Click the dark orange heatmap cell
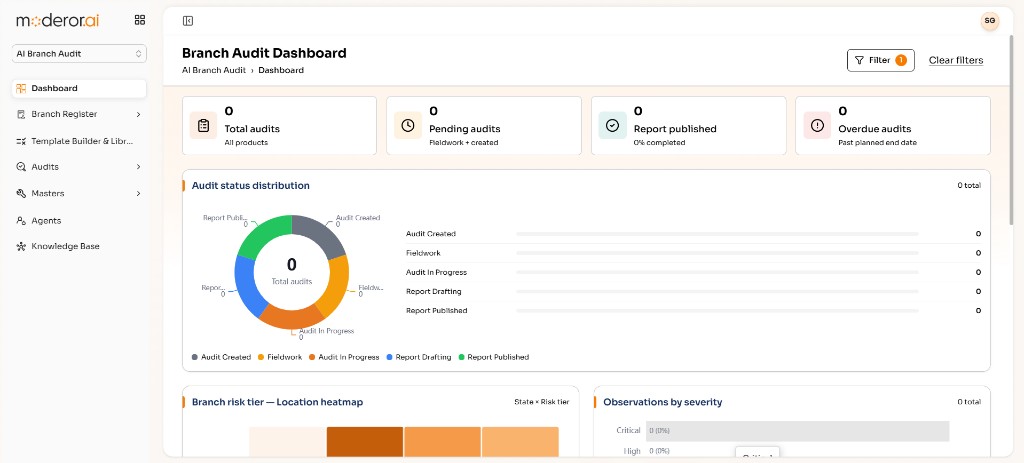The height and width of the screenshot is (463, 1024). [364, 442]
